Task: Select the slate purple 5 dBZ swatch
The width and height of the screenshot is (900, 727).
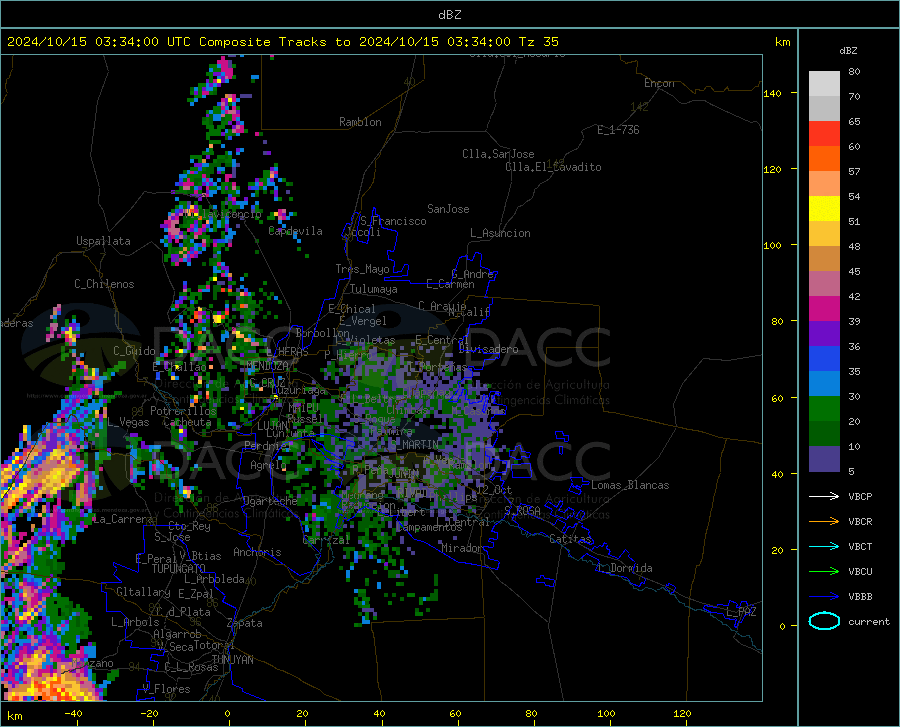Action: (824, 459)
